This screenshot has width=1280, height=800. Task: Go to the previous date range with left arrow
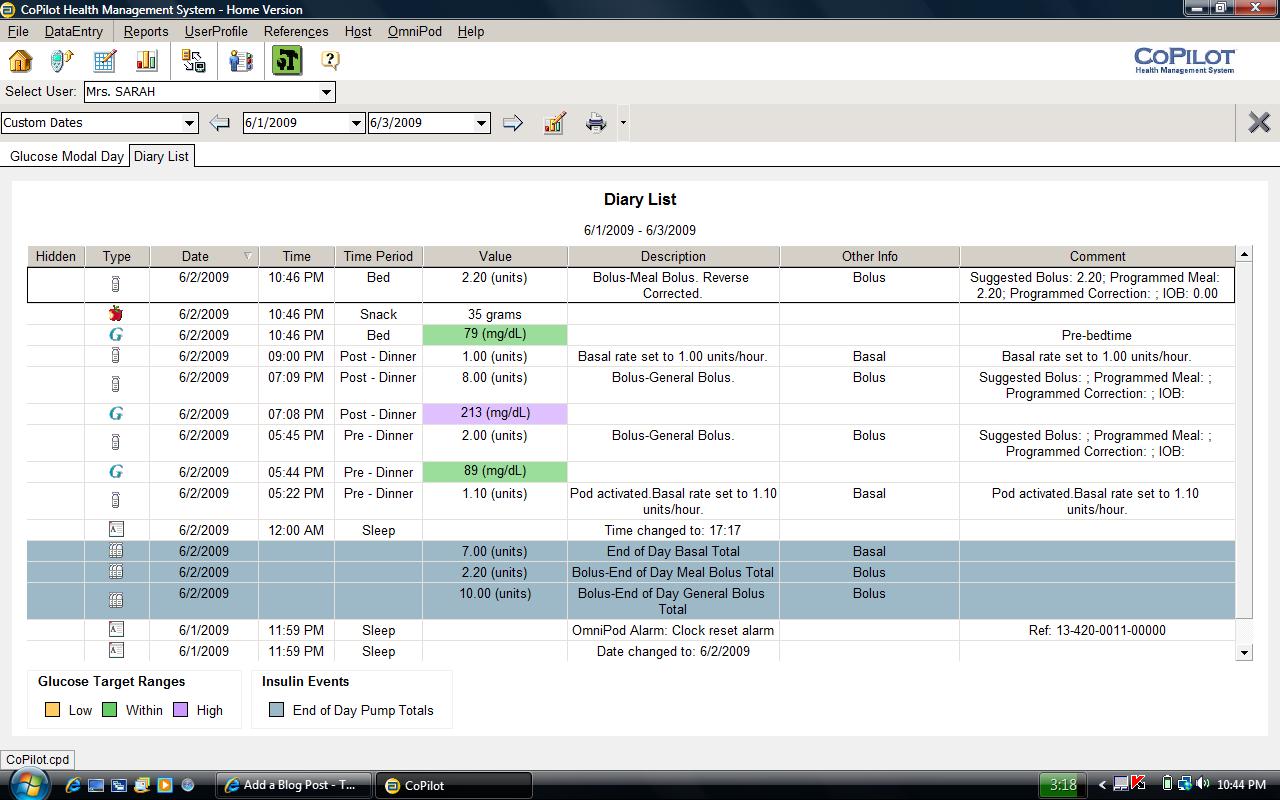[x=220, y=123]
